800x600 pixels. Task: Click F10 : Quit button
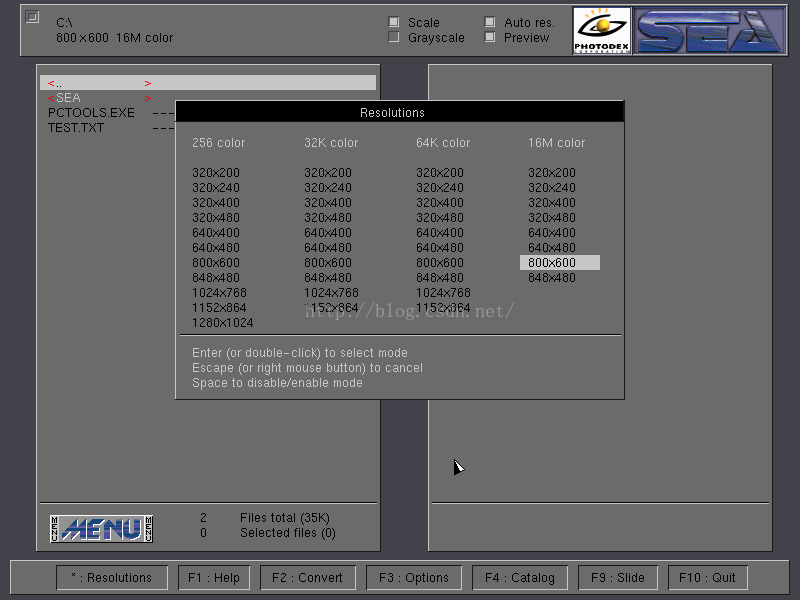click(708, 578)
